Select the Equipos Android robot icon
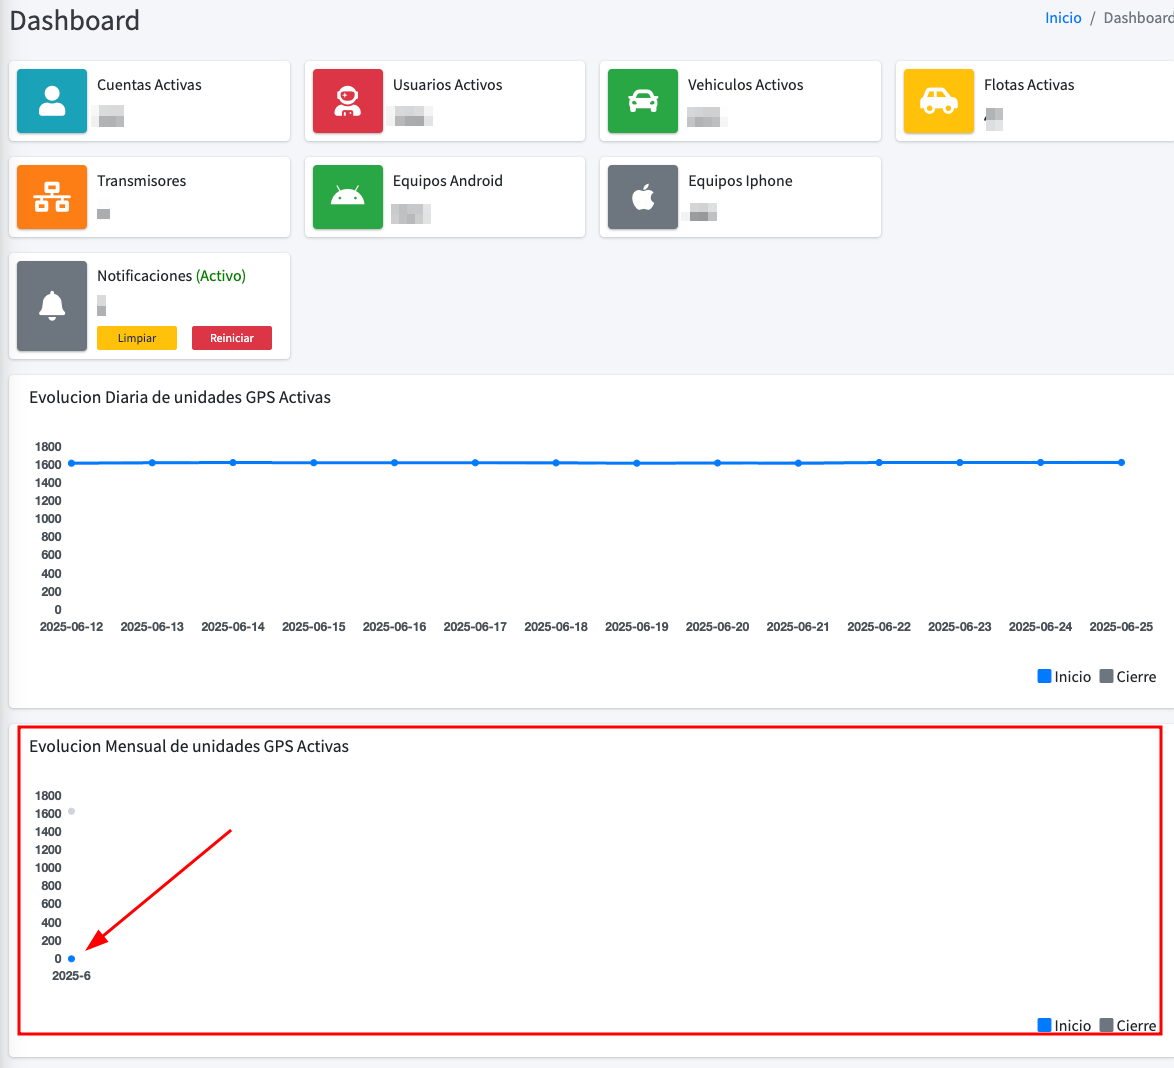This screenshot has height=1068, width=1174. pyautogui.click(x=347, y=197)
